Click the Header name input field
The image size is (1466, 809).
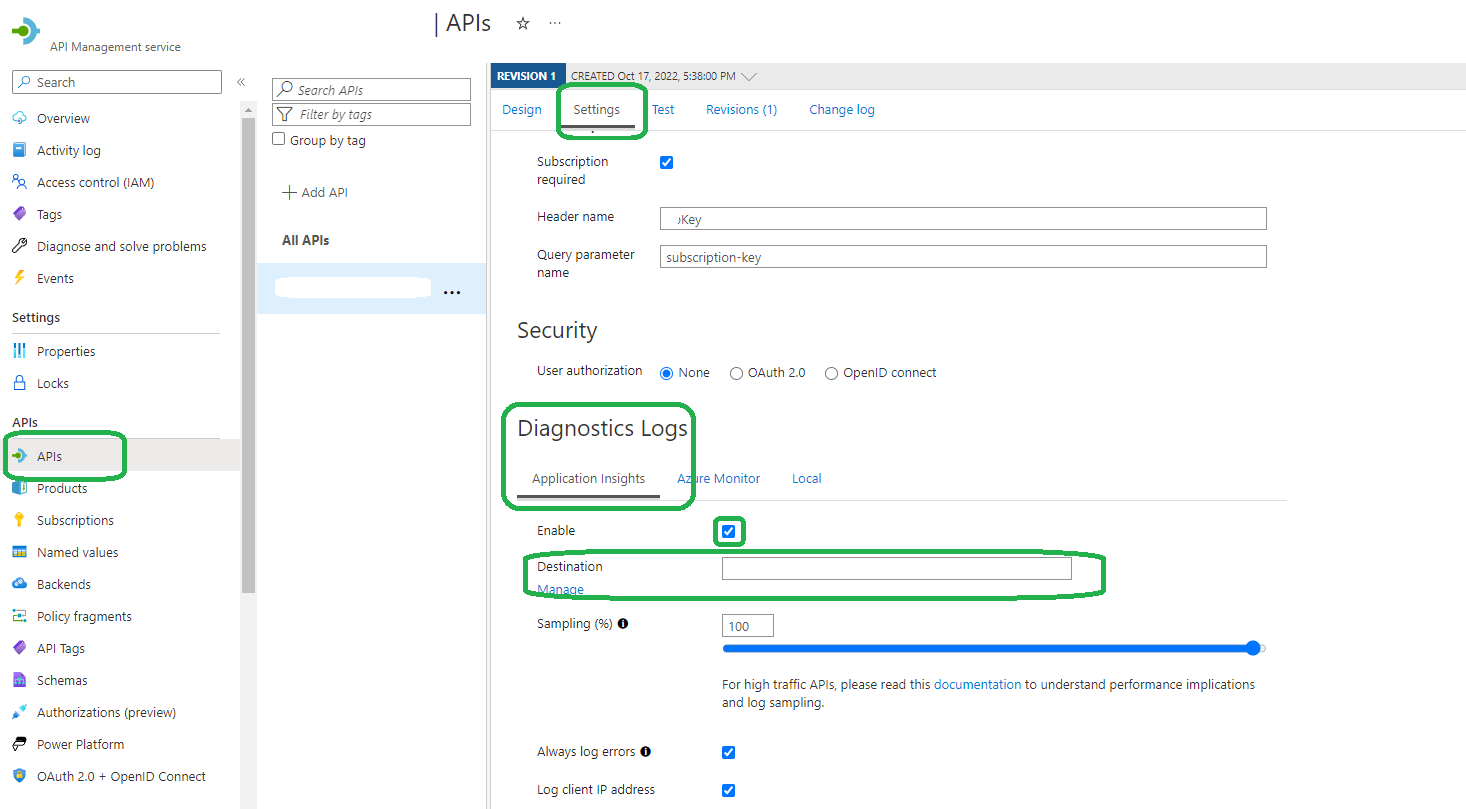pos(963,219)
